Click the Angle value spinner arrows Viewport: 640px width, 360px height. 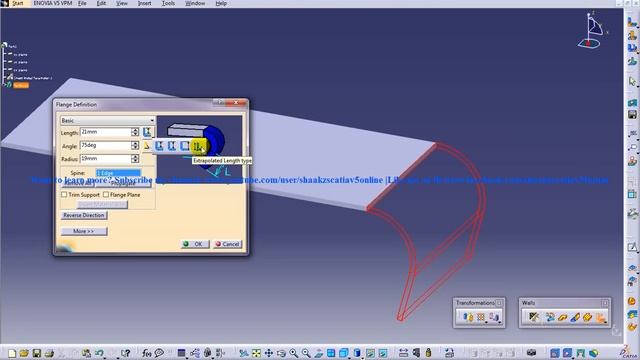pos(135,145)
